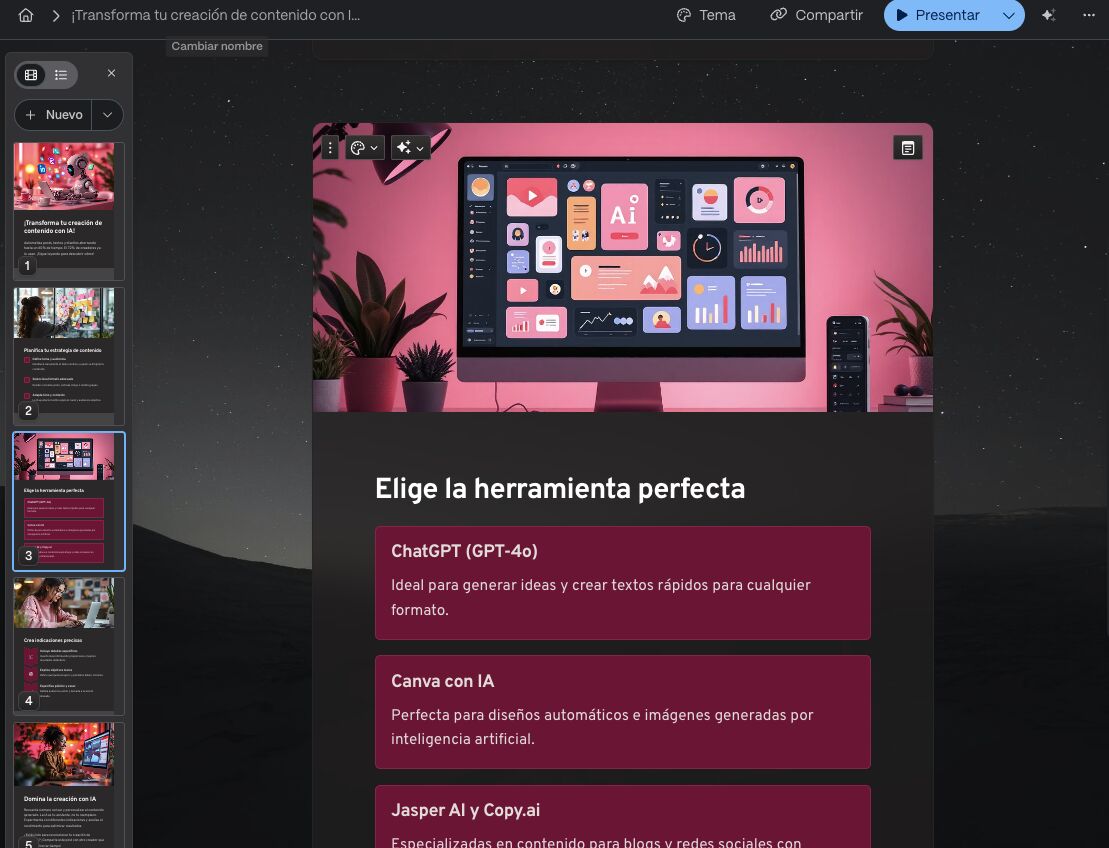This screenshot has width=1109, height=848.
Task: Open the AI sparkle icon in top bar
Action: [1049, 15]
